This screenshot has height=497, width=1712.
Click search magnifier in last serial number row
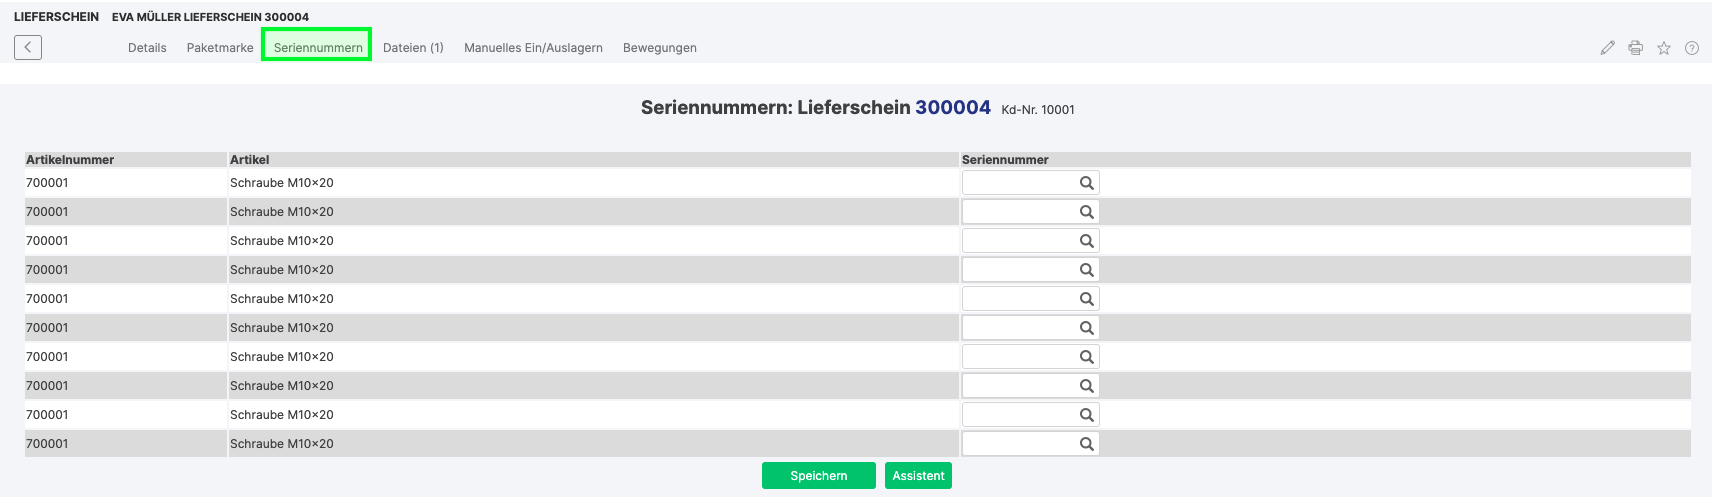(x=1086, y=444)
